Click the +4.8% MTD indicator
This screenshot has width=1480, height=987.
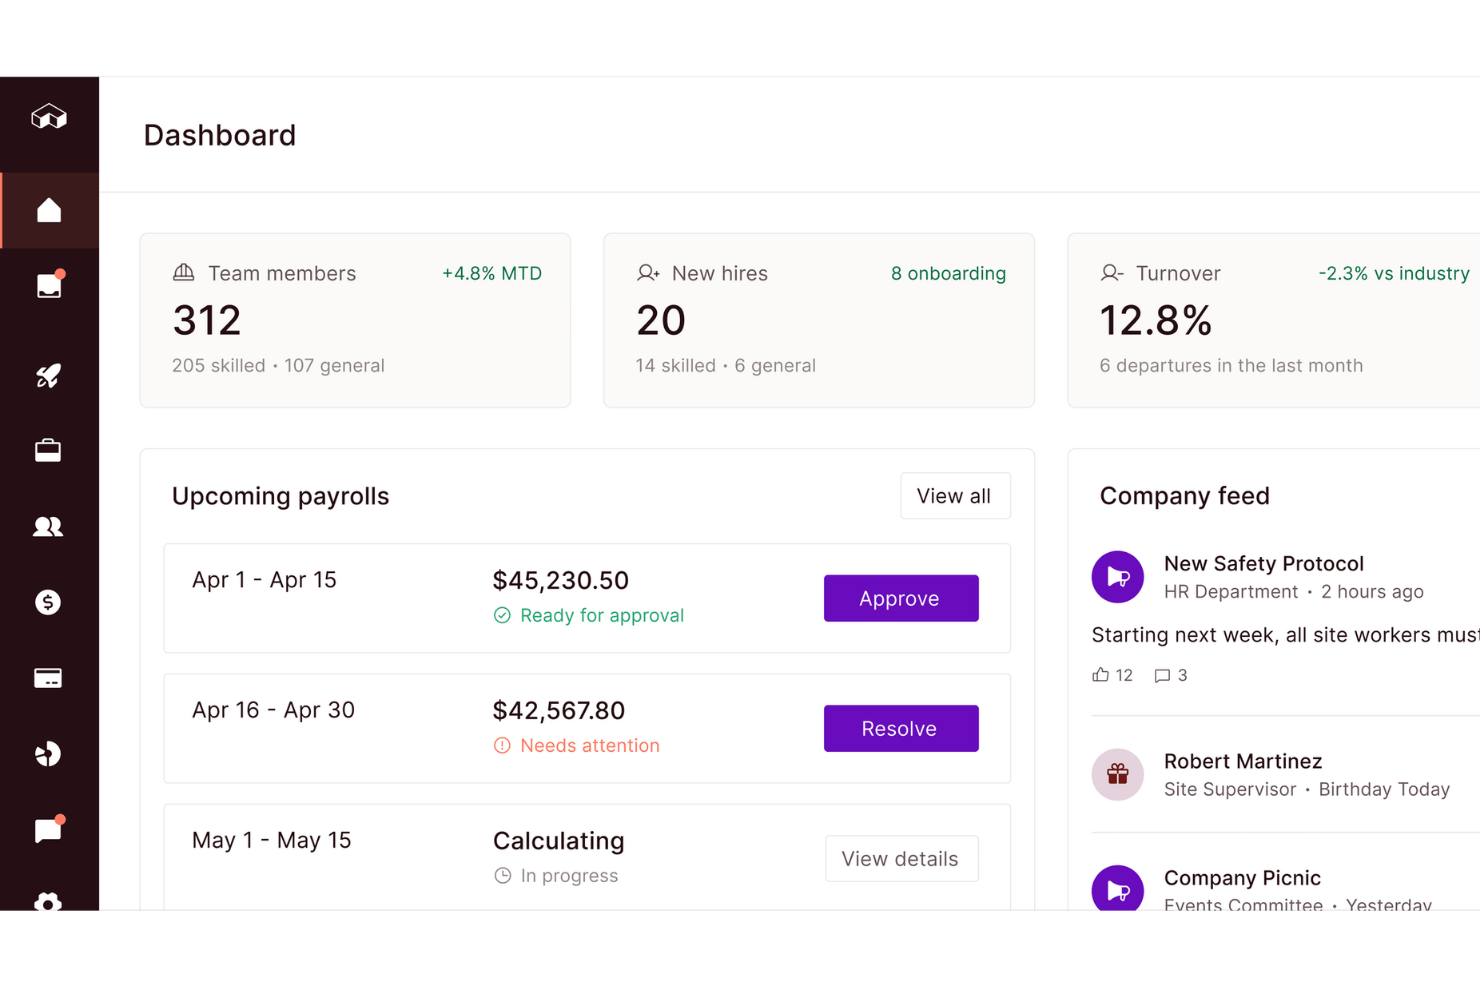[492, 274]
